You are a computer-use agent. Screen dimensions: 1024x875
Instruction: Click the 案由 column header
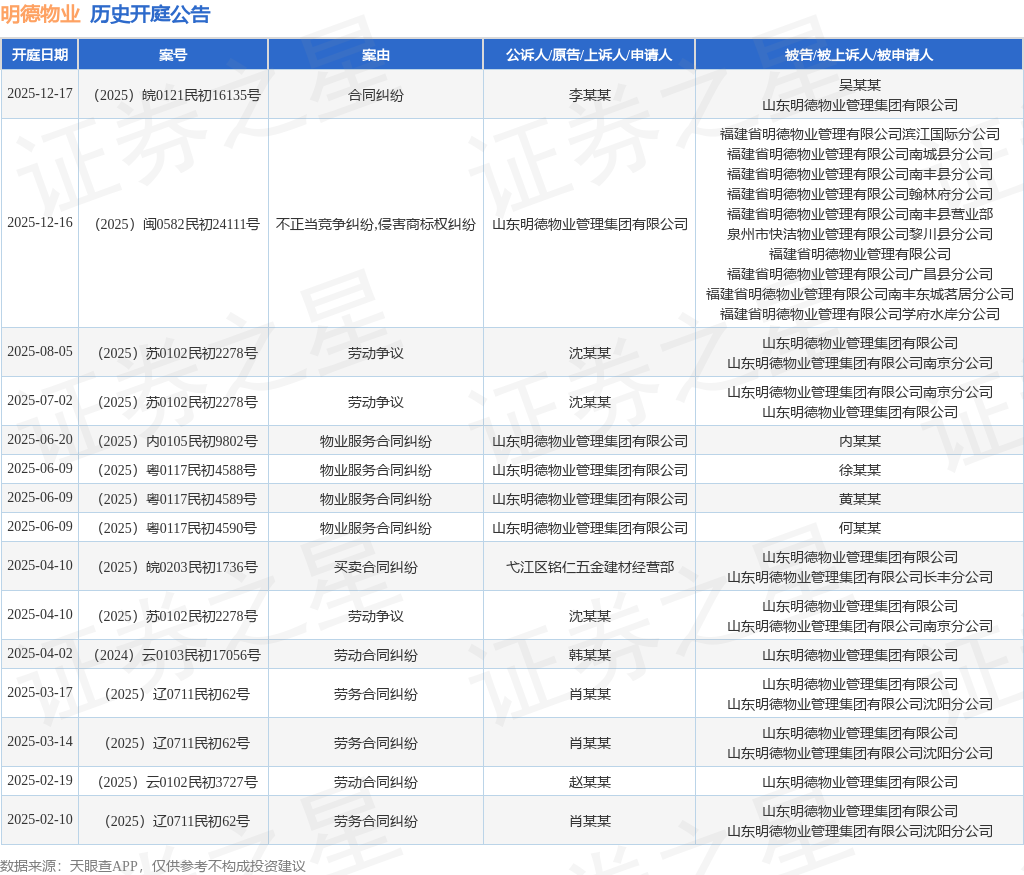(375, 55)
